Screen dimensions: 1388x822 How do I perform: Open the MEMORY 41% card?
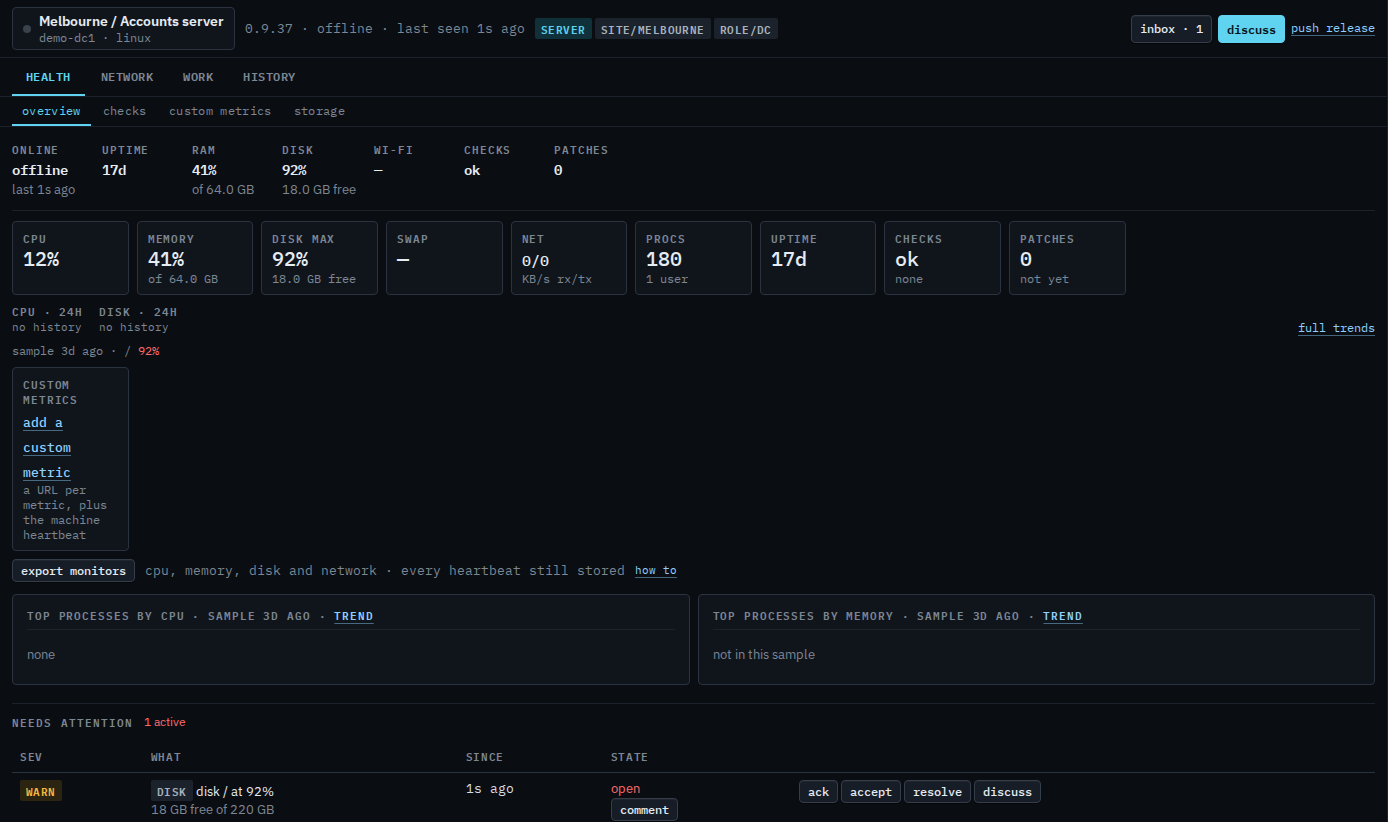pyautogui.click(x=195, y=258)
